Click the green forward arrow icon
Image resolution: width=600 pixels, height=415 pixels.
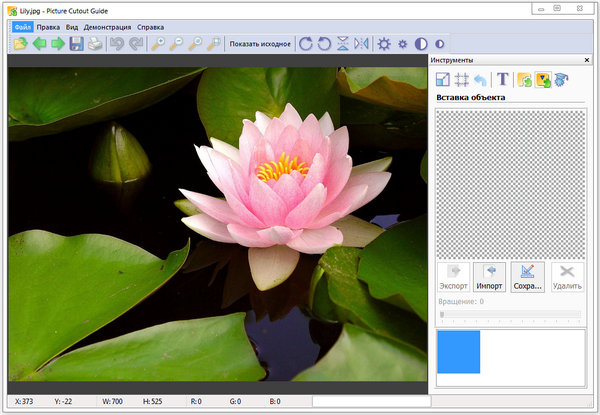[x=58, y=44]
